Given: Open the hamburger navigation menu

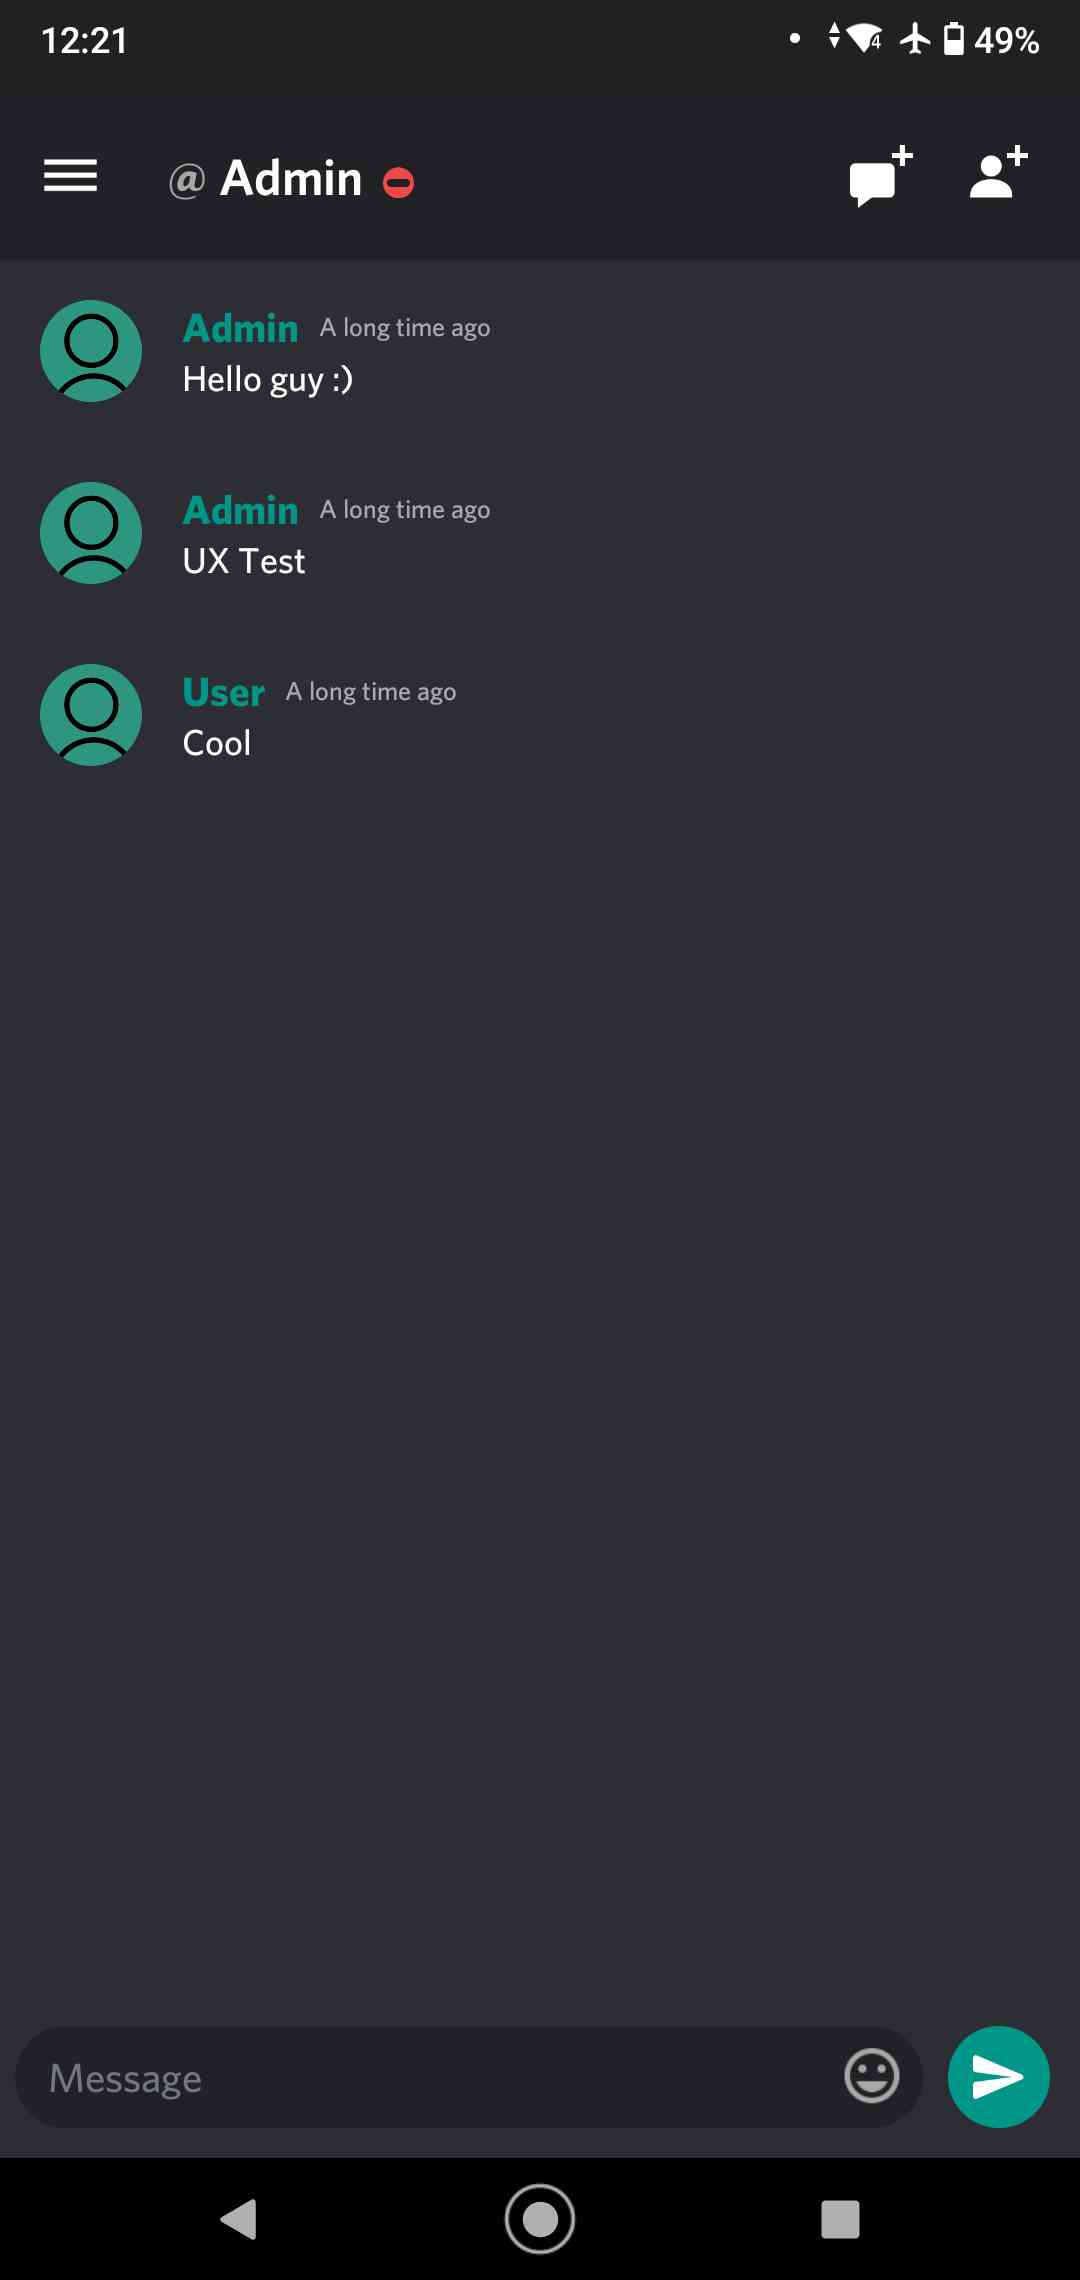Looking at the screenshot, I should [70, 176].
